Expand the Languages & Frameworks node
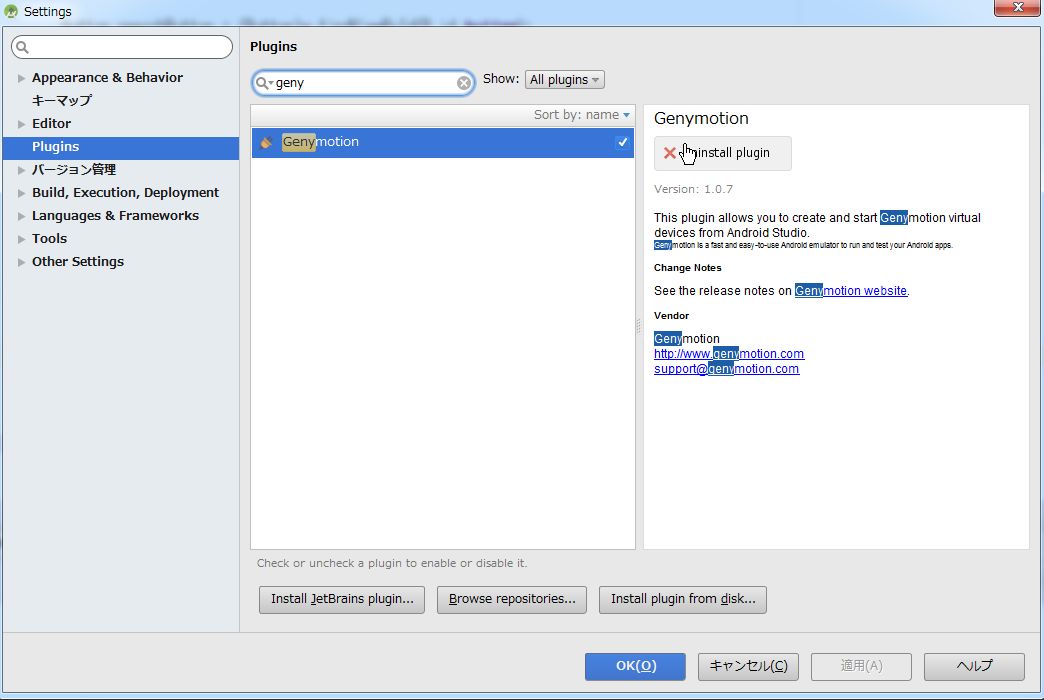 point(22,216)
